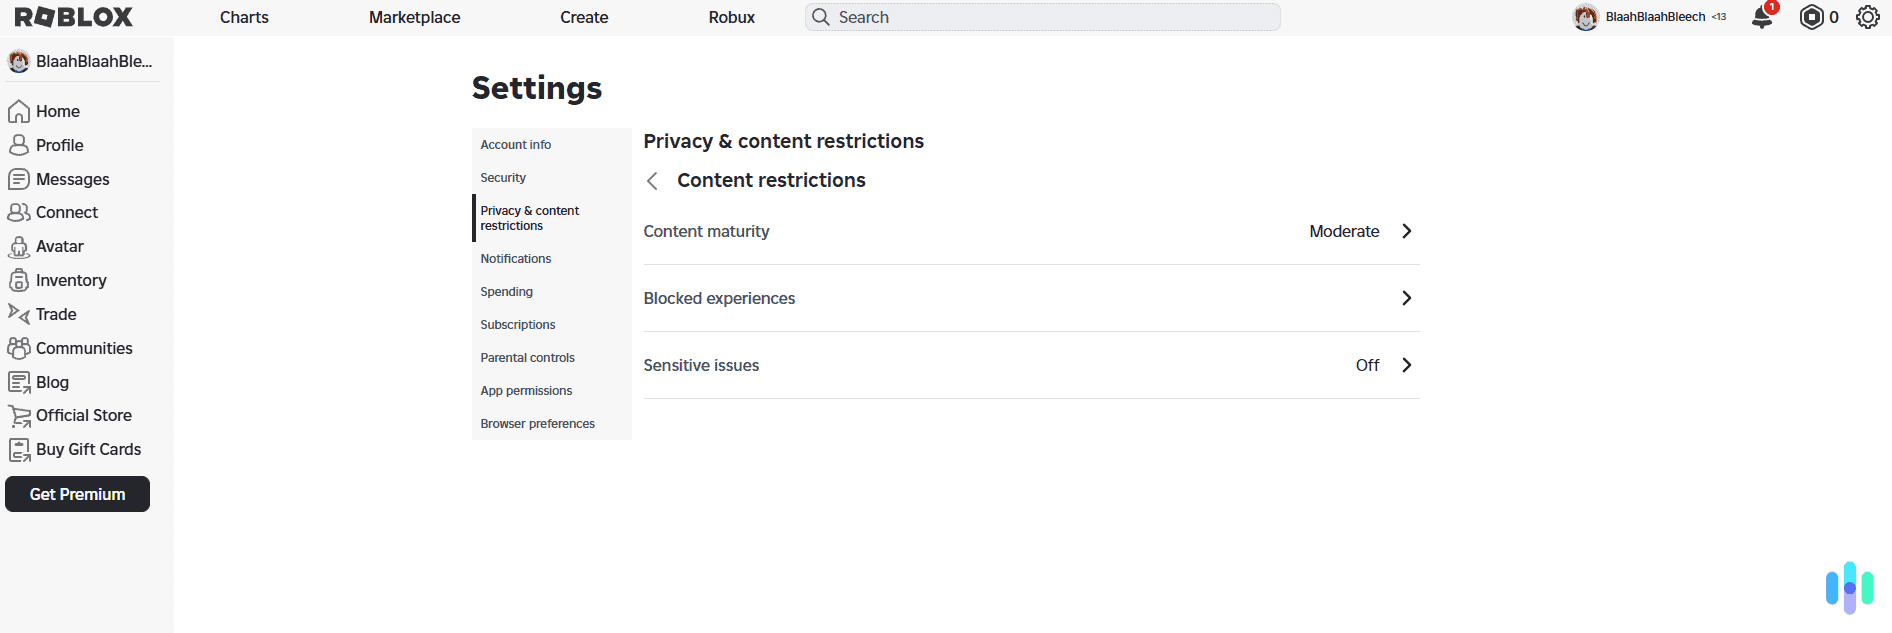Switch to the Parental controls tab
Screen dimensions: 1892x633
(x=527, y=357)
